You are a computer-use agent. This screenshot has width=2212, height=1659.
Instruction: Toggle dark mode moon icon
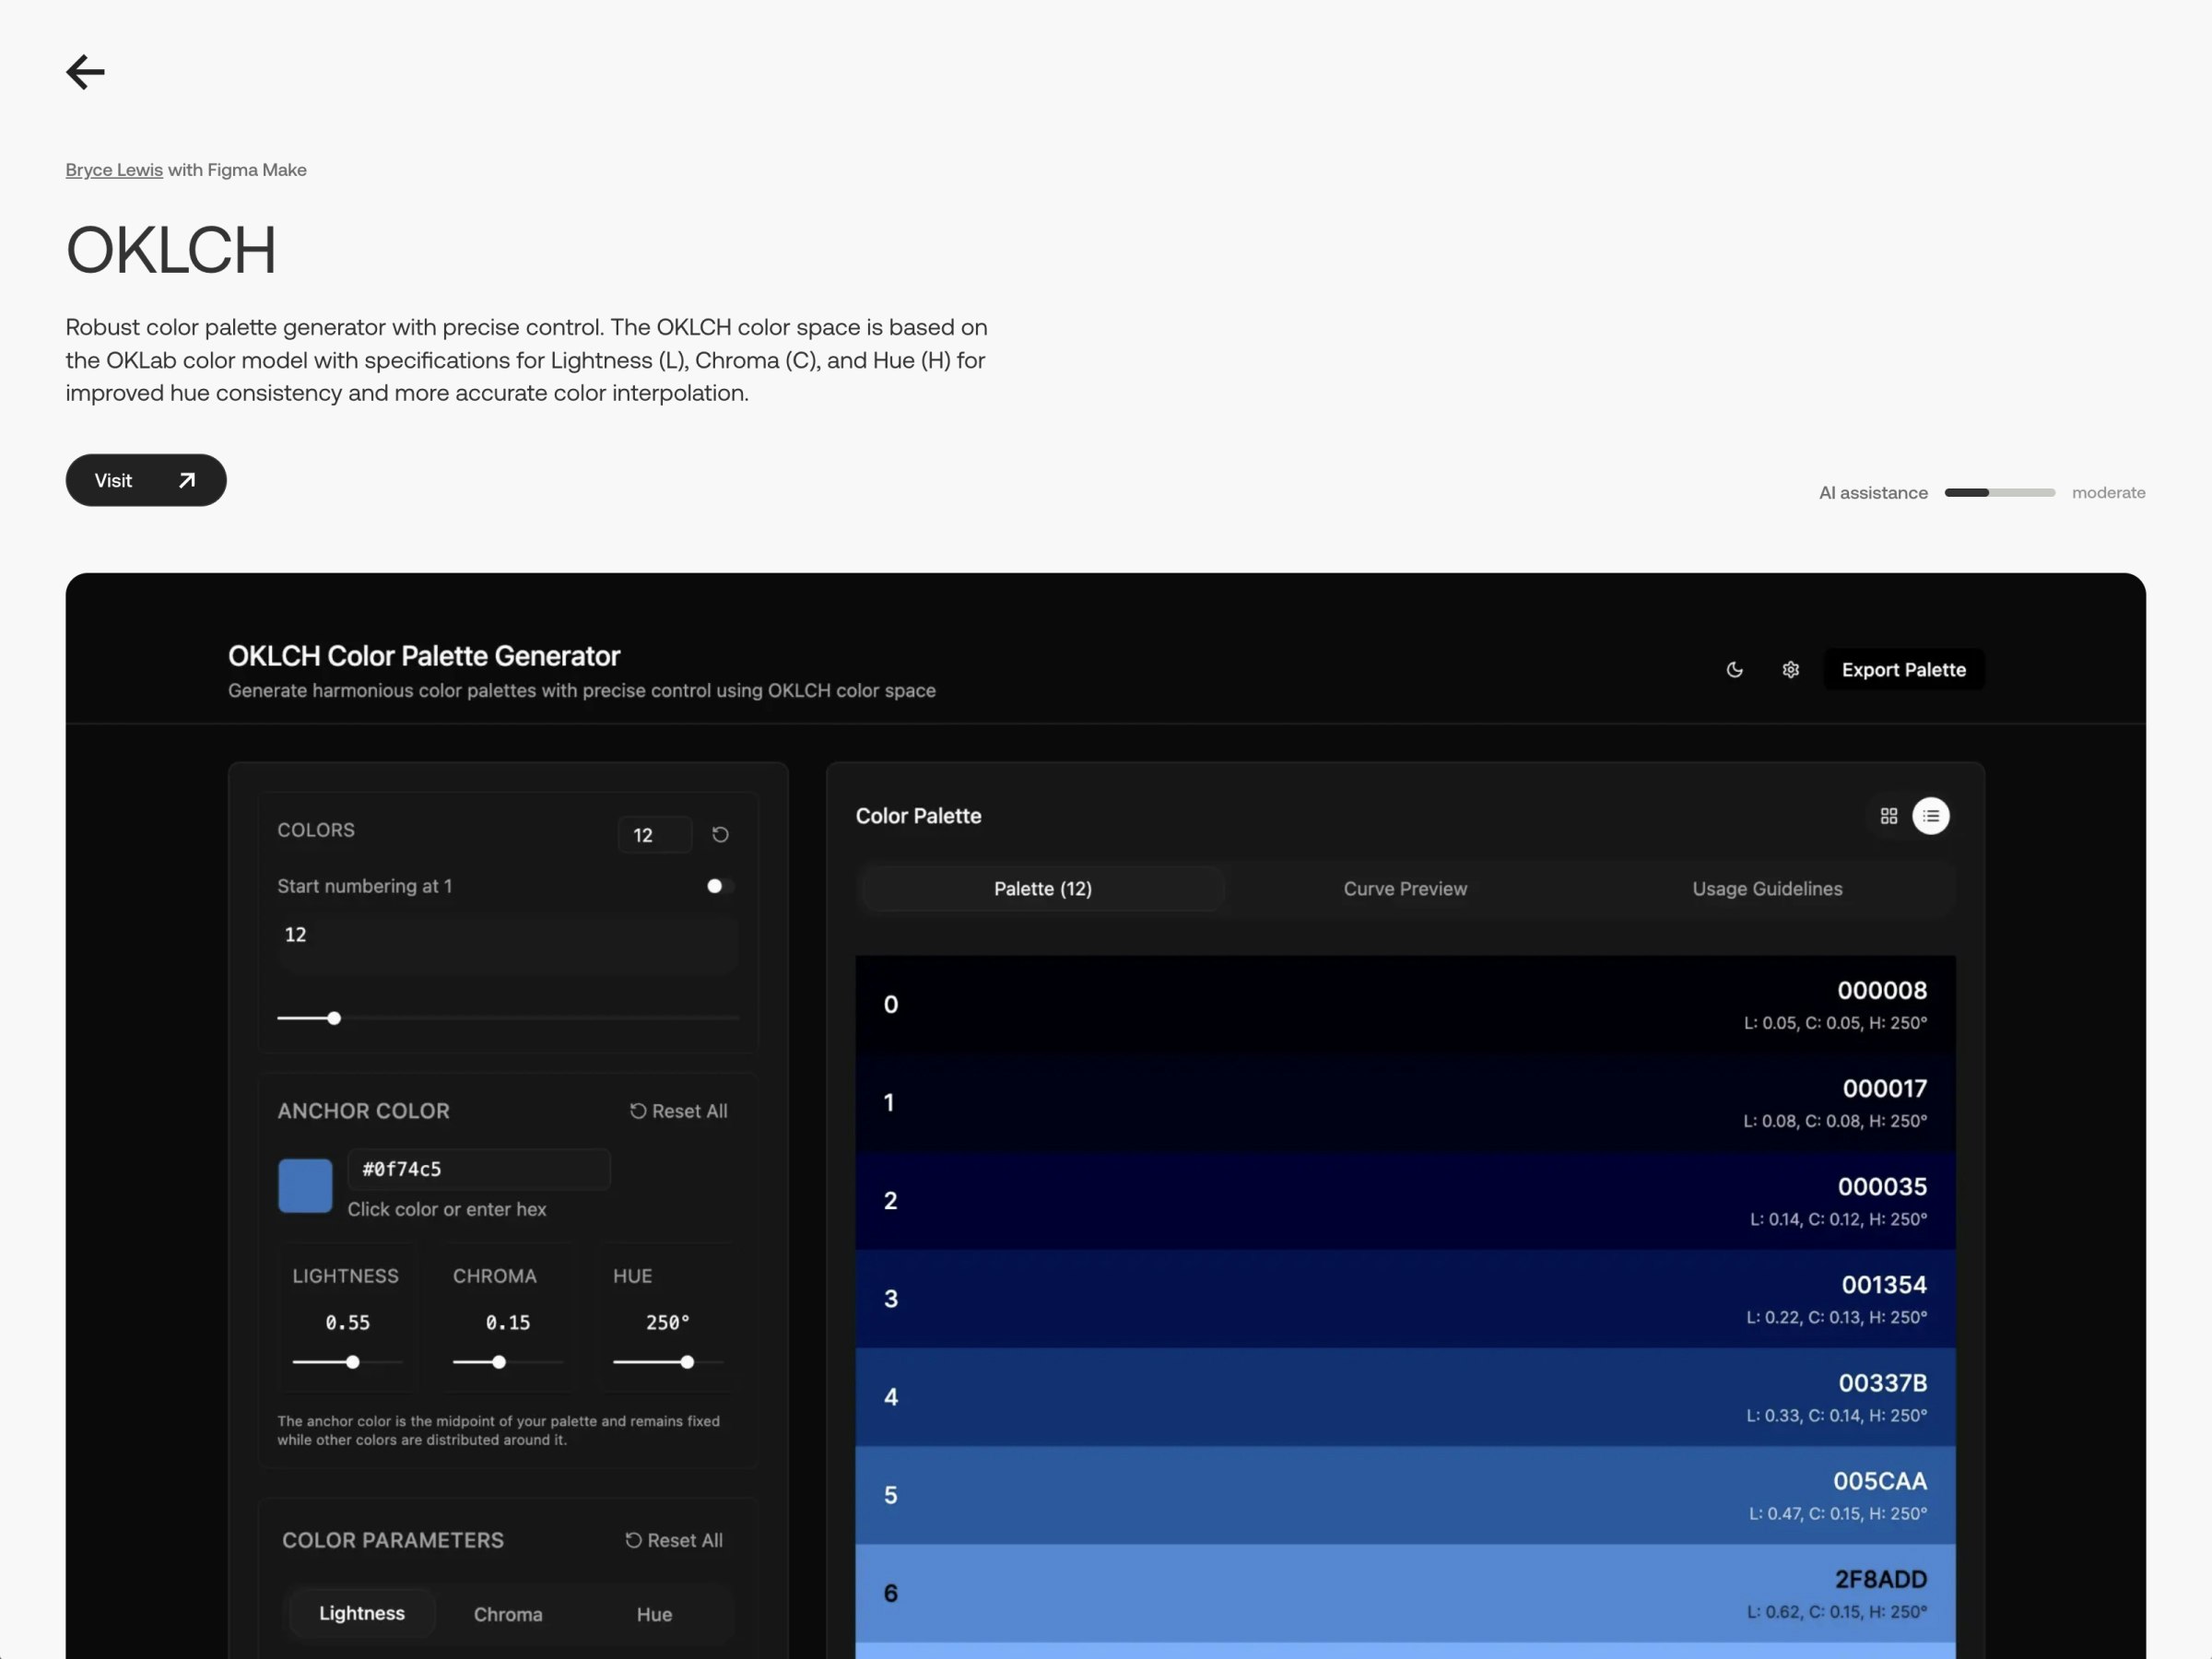[x=1735, y=670]
